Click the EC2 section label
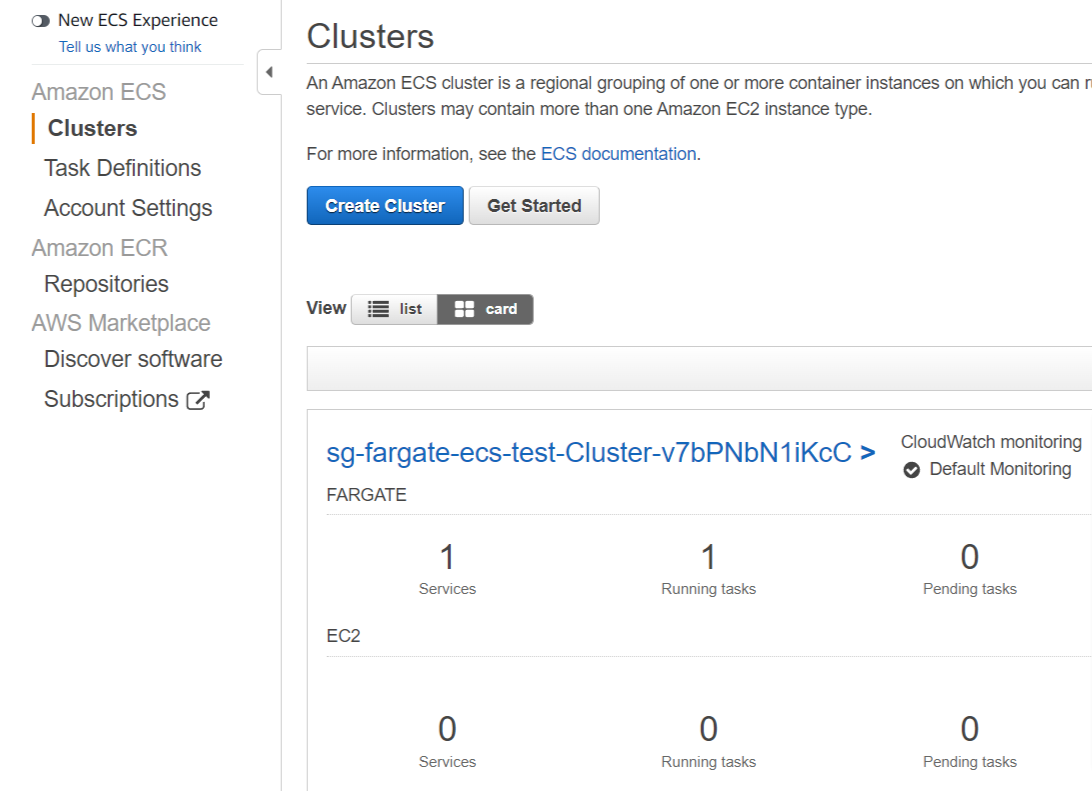1092x791 pixels. click(x=343, y=636)
